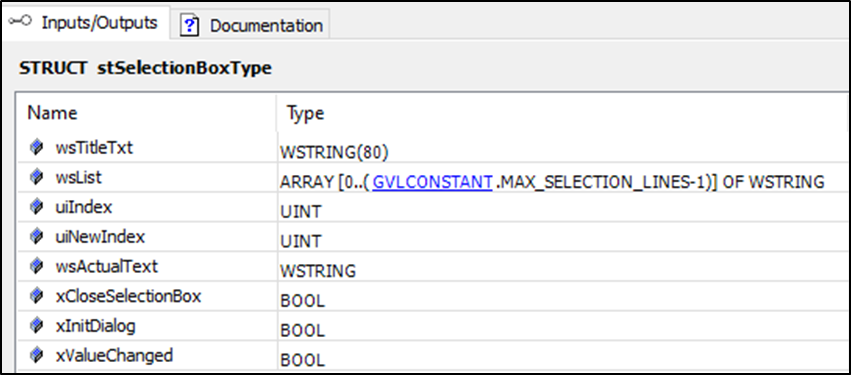
Task: Click the cube icon beside wsTitleTxt
Action: tap(36, 147)
